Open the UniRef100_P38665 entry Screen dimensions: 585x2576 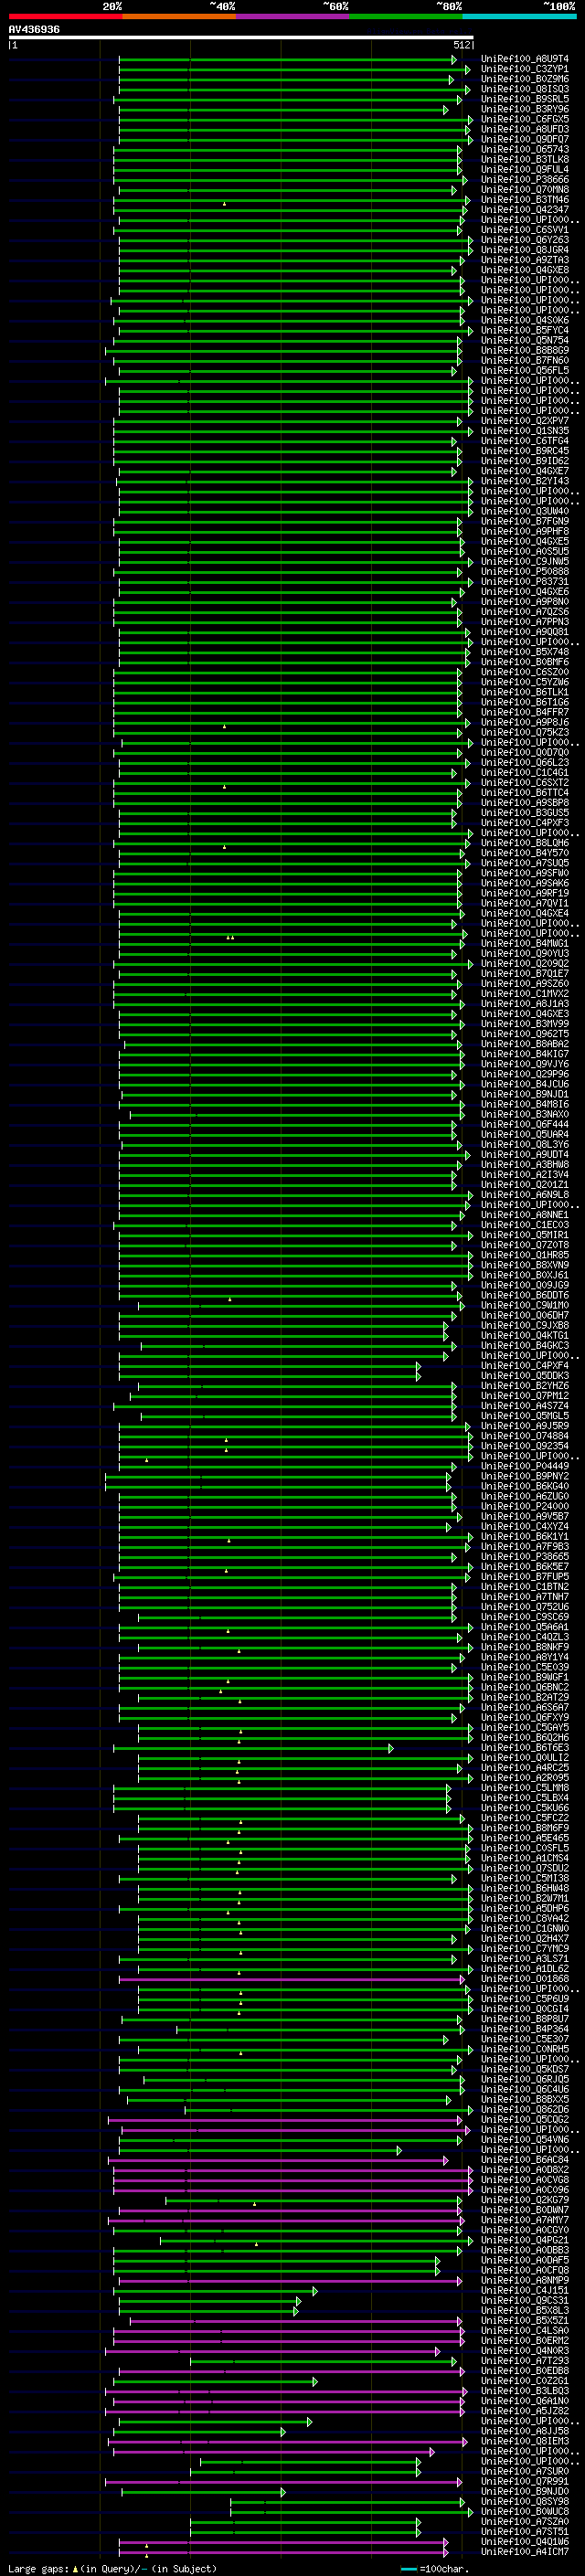click(525, 1557)
